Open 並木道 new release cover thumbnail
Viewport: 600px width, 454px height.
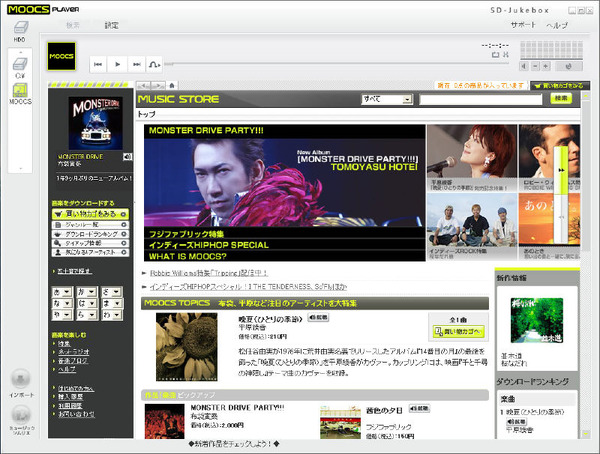[x=536, y=320]
